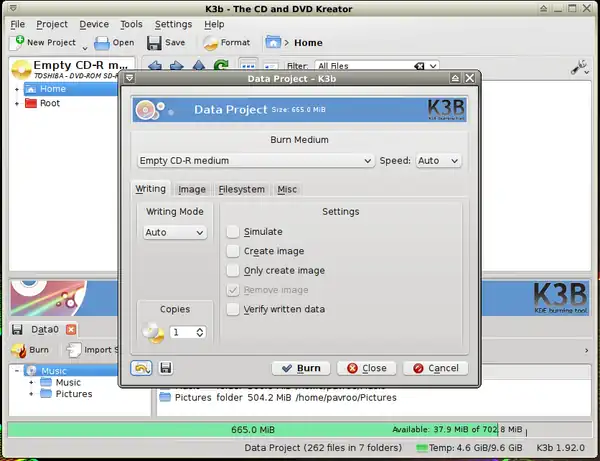Click the Save floppy icon in toolbar
The image size is (600, 461).
click(154, 43)
